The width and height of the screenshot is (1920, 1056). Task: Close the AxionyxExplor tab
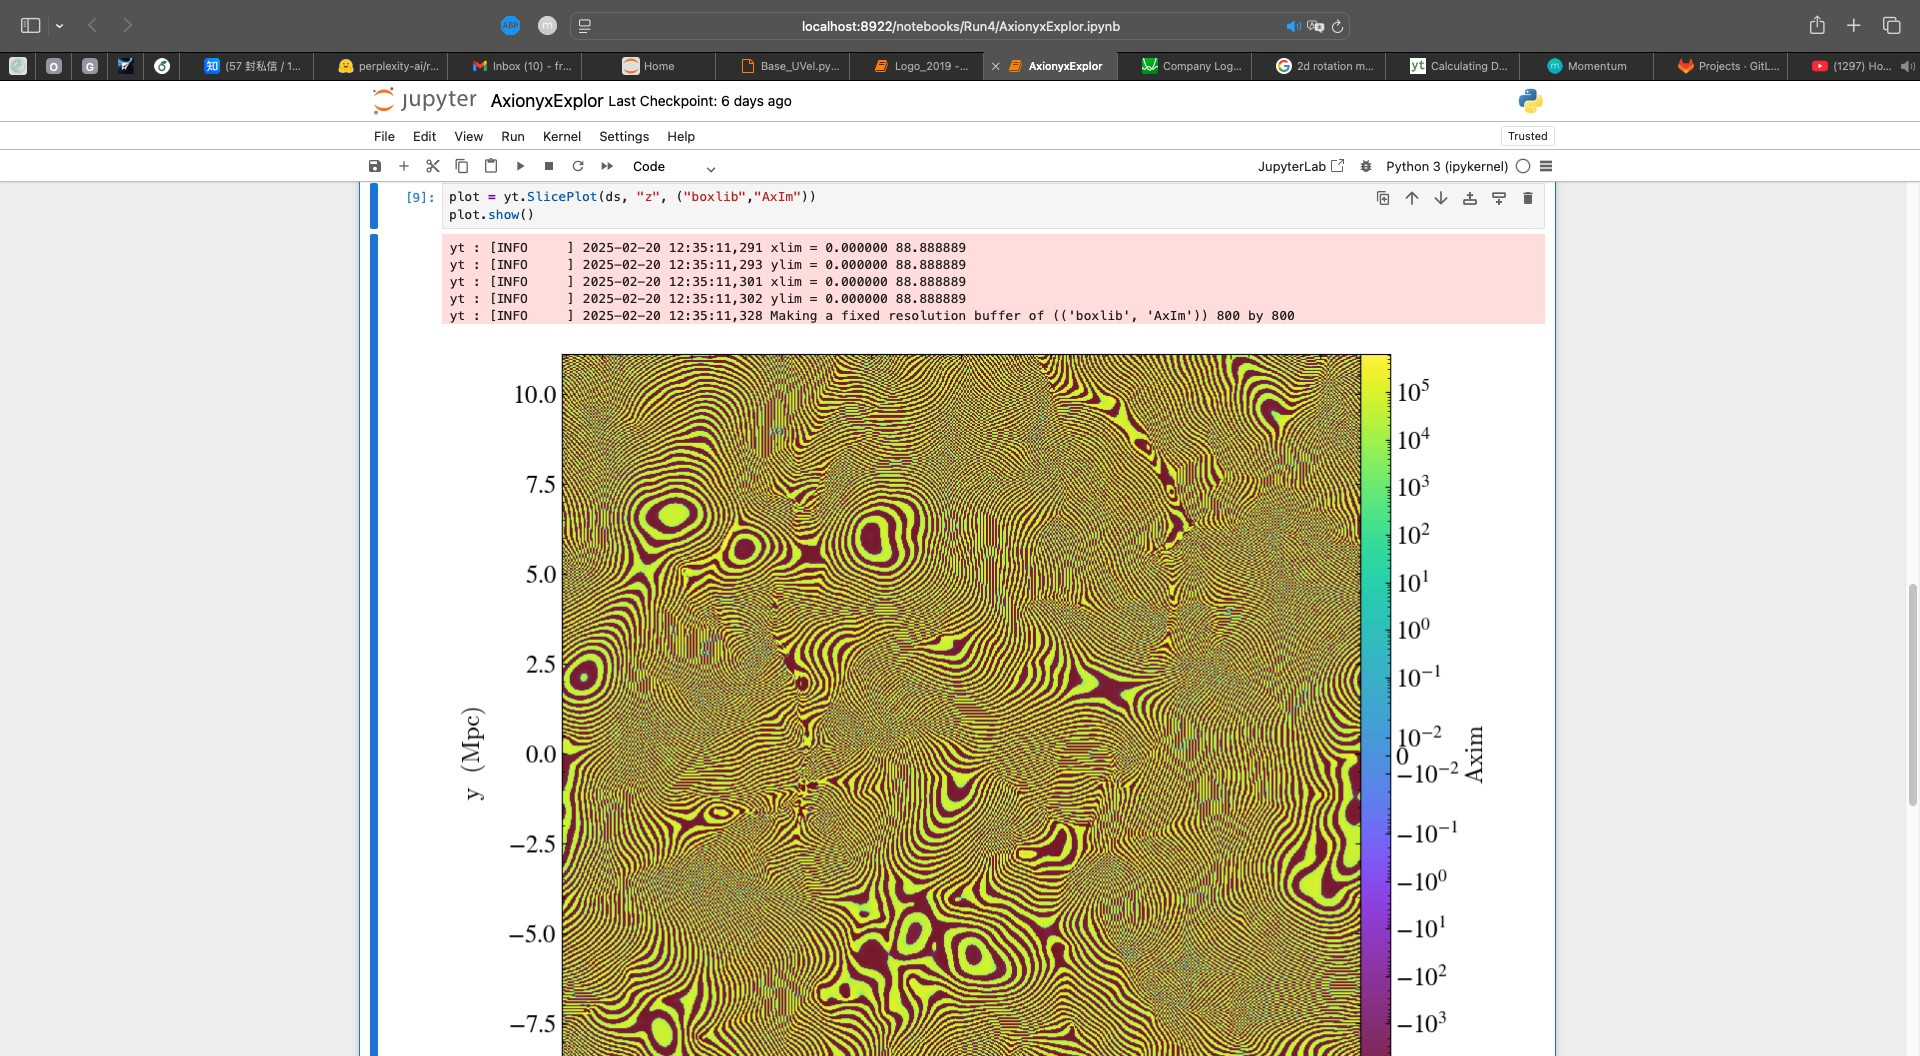pyautogui.click(x=995, y=67)
